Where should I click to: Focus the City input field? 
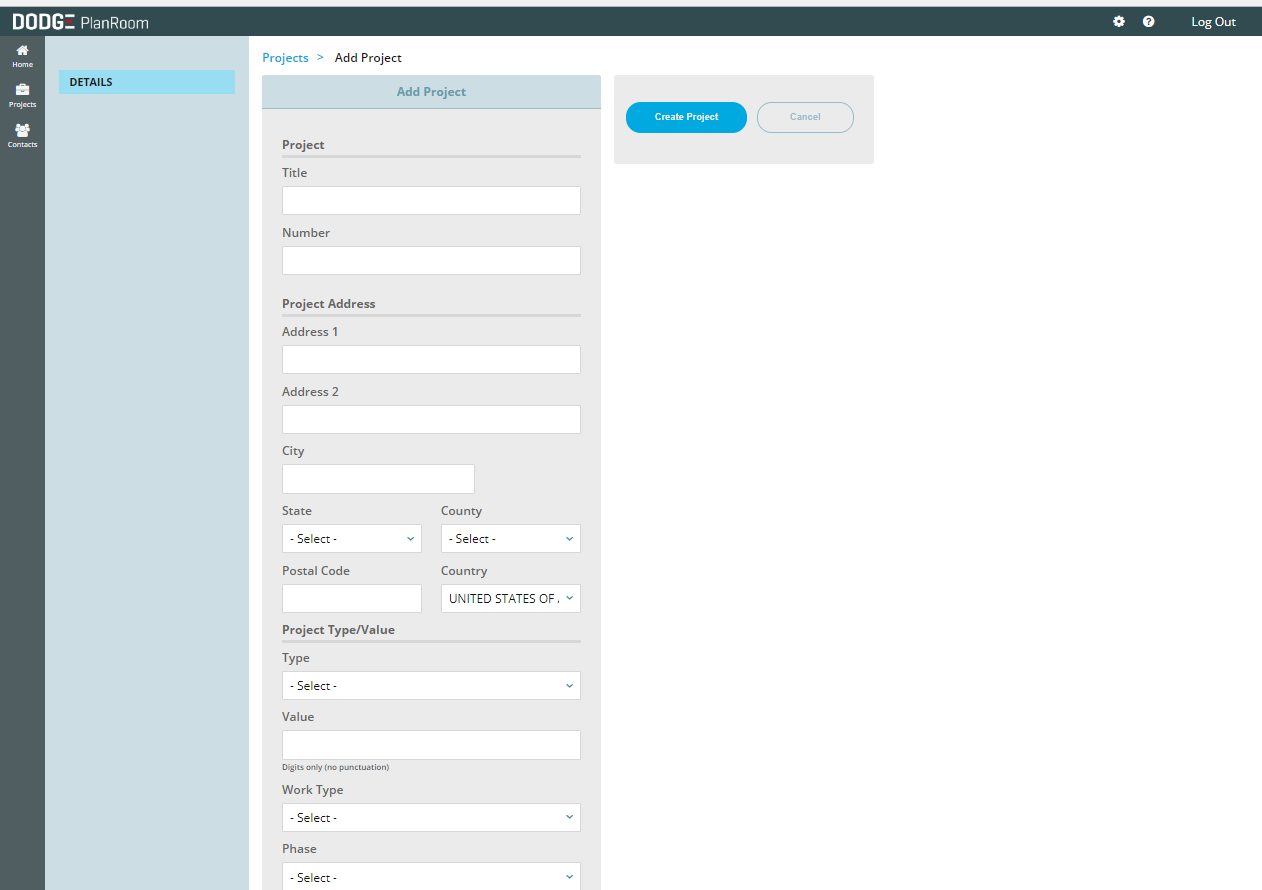pyautogui.click(x=378, y=478)
